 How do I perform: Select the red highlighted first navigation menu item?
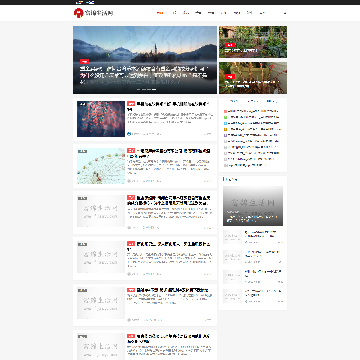click(x=160, y=13)
